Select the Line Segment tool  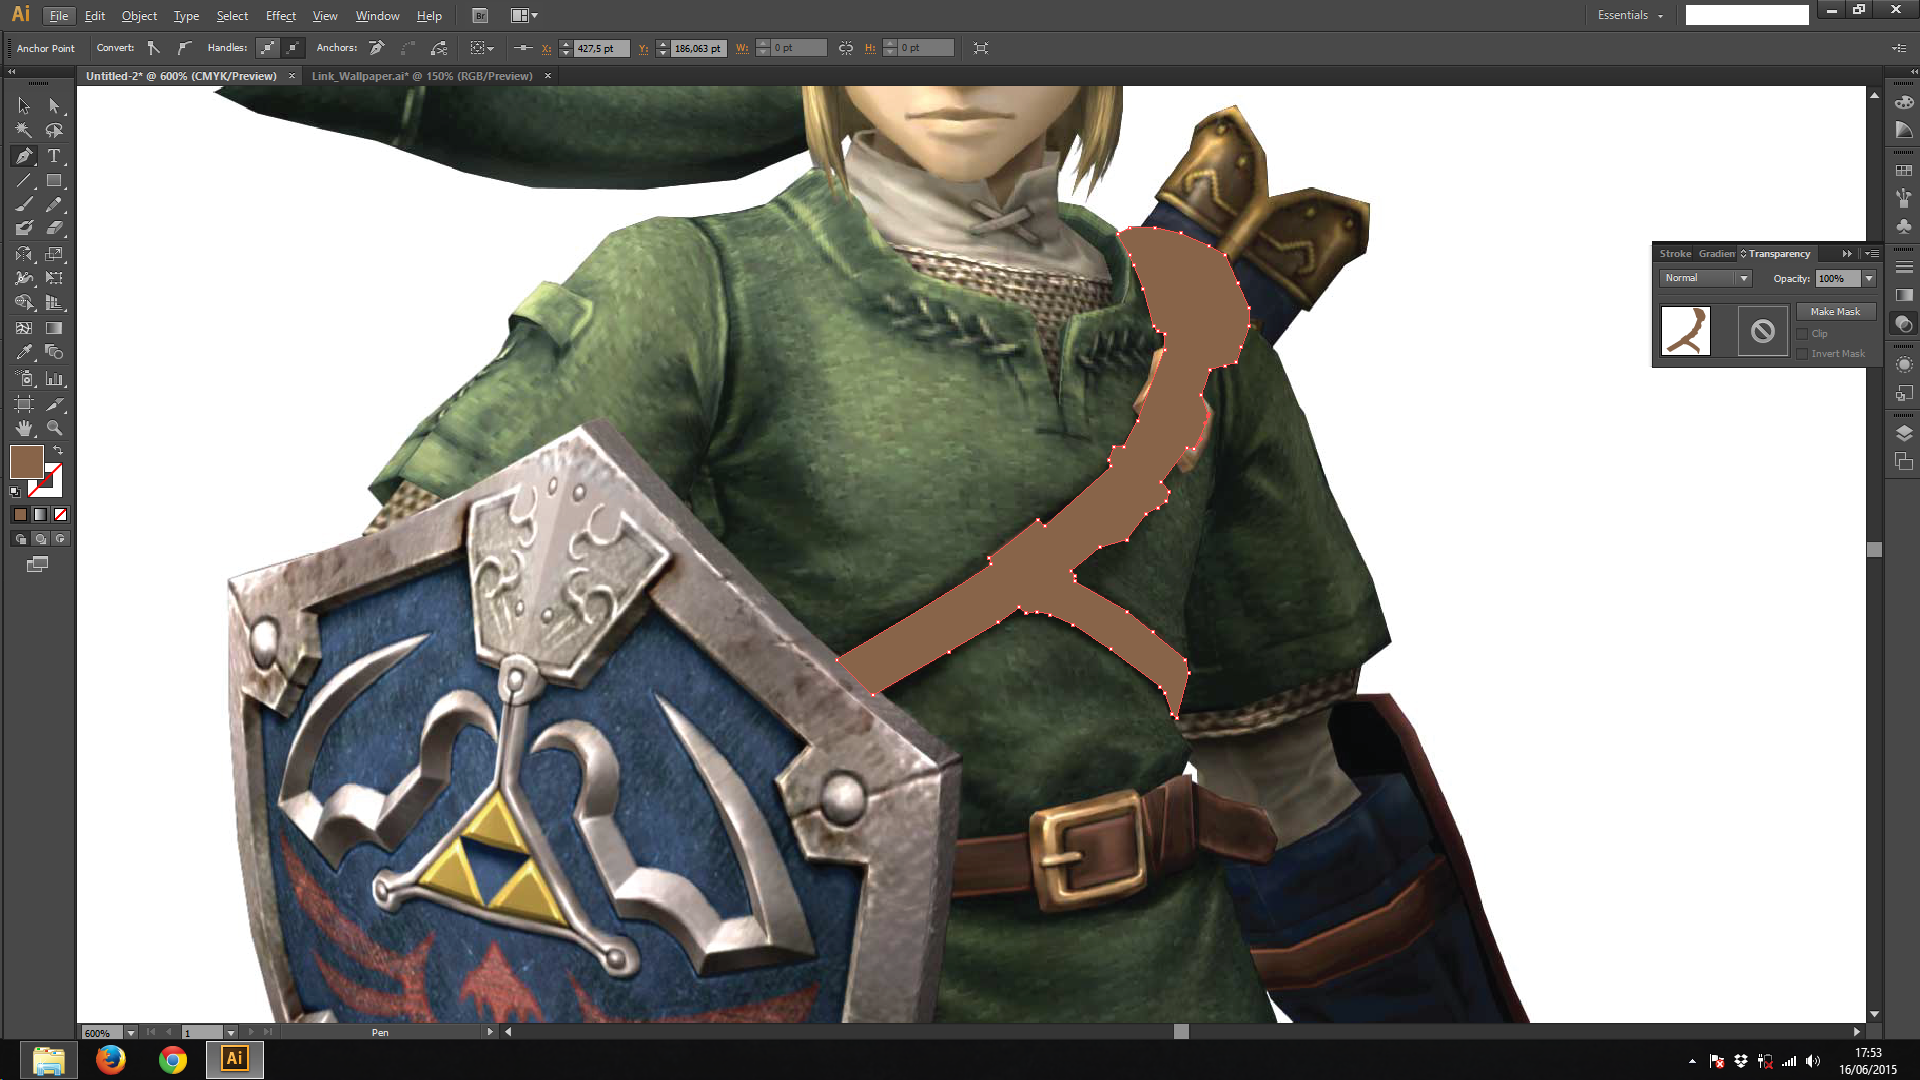(x=24, y=181)
